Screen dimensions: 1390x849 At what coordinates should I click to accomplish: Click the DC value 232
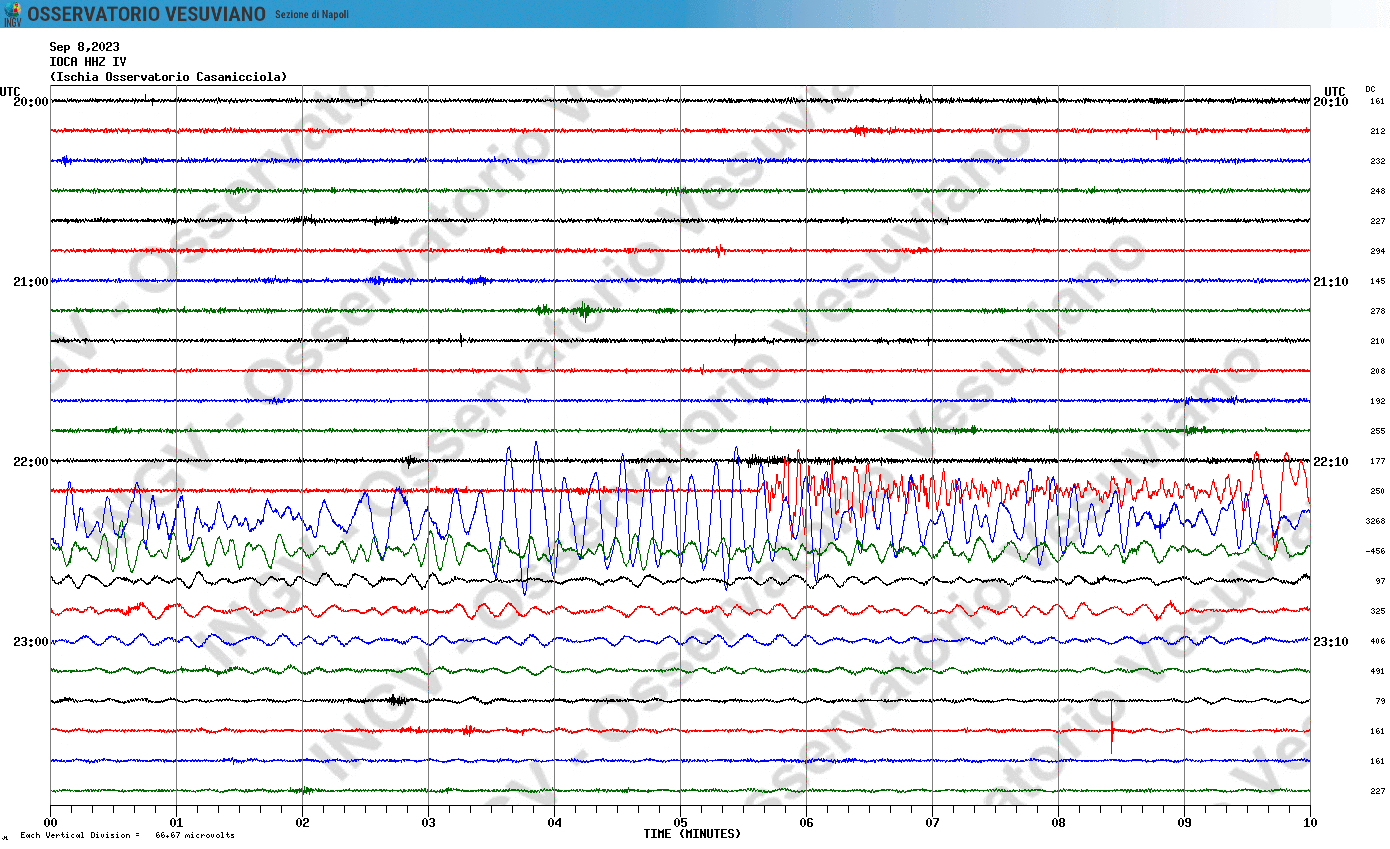tap(1377, 161)
